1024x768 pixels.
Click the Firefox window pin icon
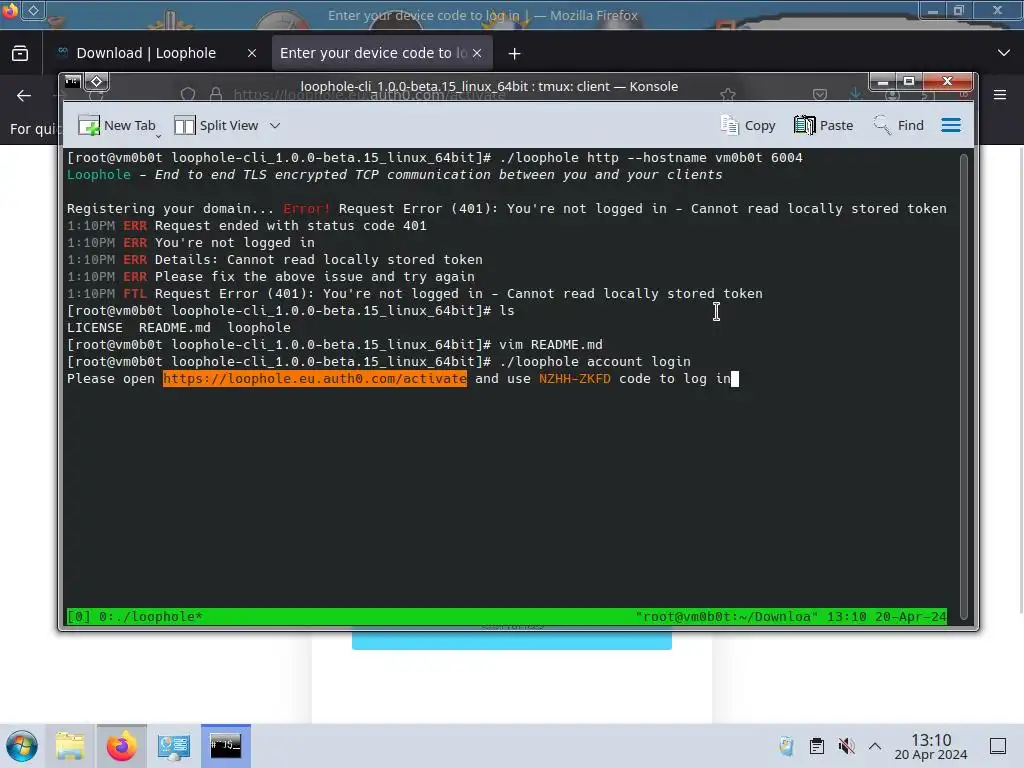(34, 10)
